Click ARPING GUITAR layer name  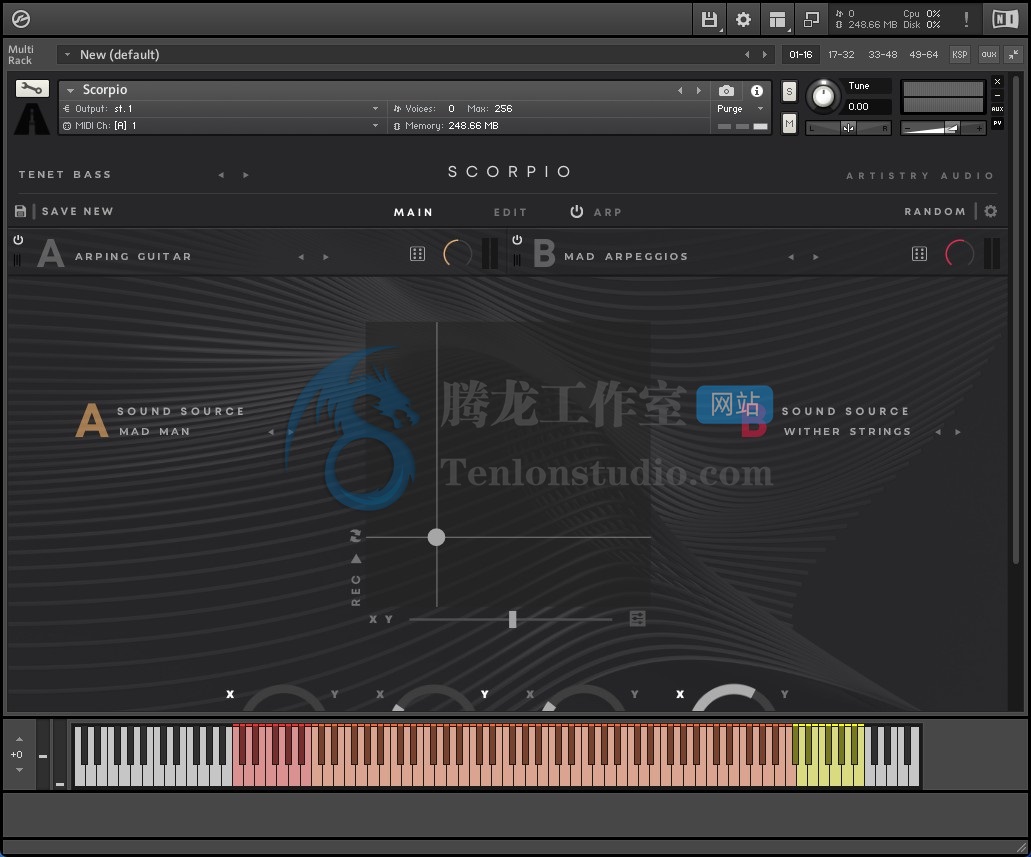pos(133,257)
